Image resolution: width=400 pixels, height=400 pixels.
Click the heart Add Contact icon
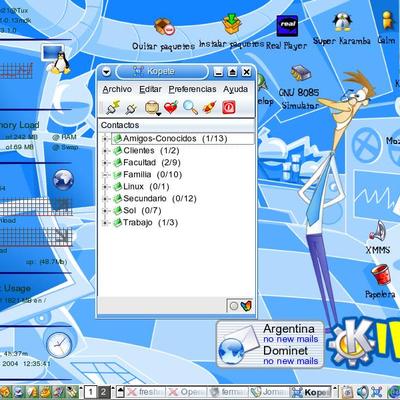171,108
